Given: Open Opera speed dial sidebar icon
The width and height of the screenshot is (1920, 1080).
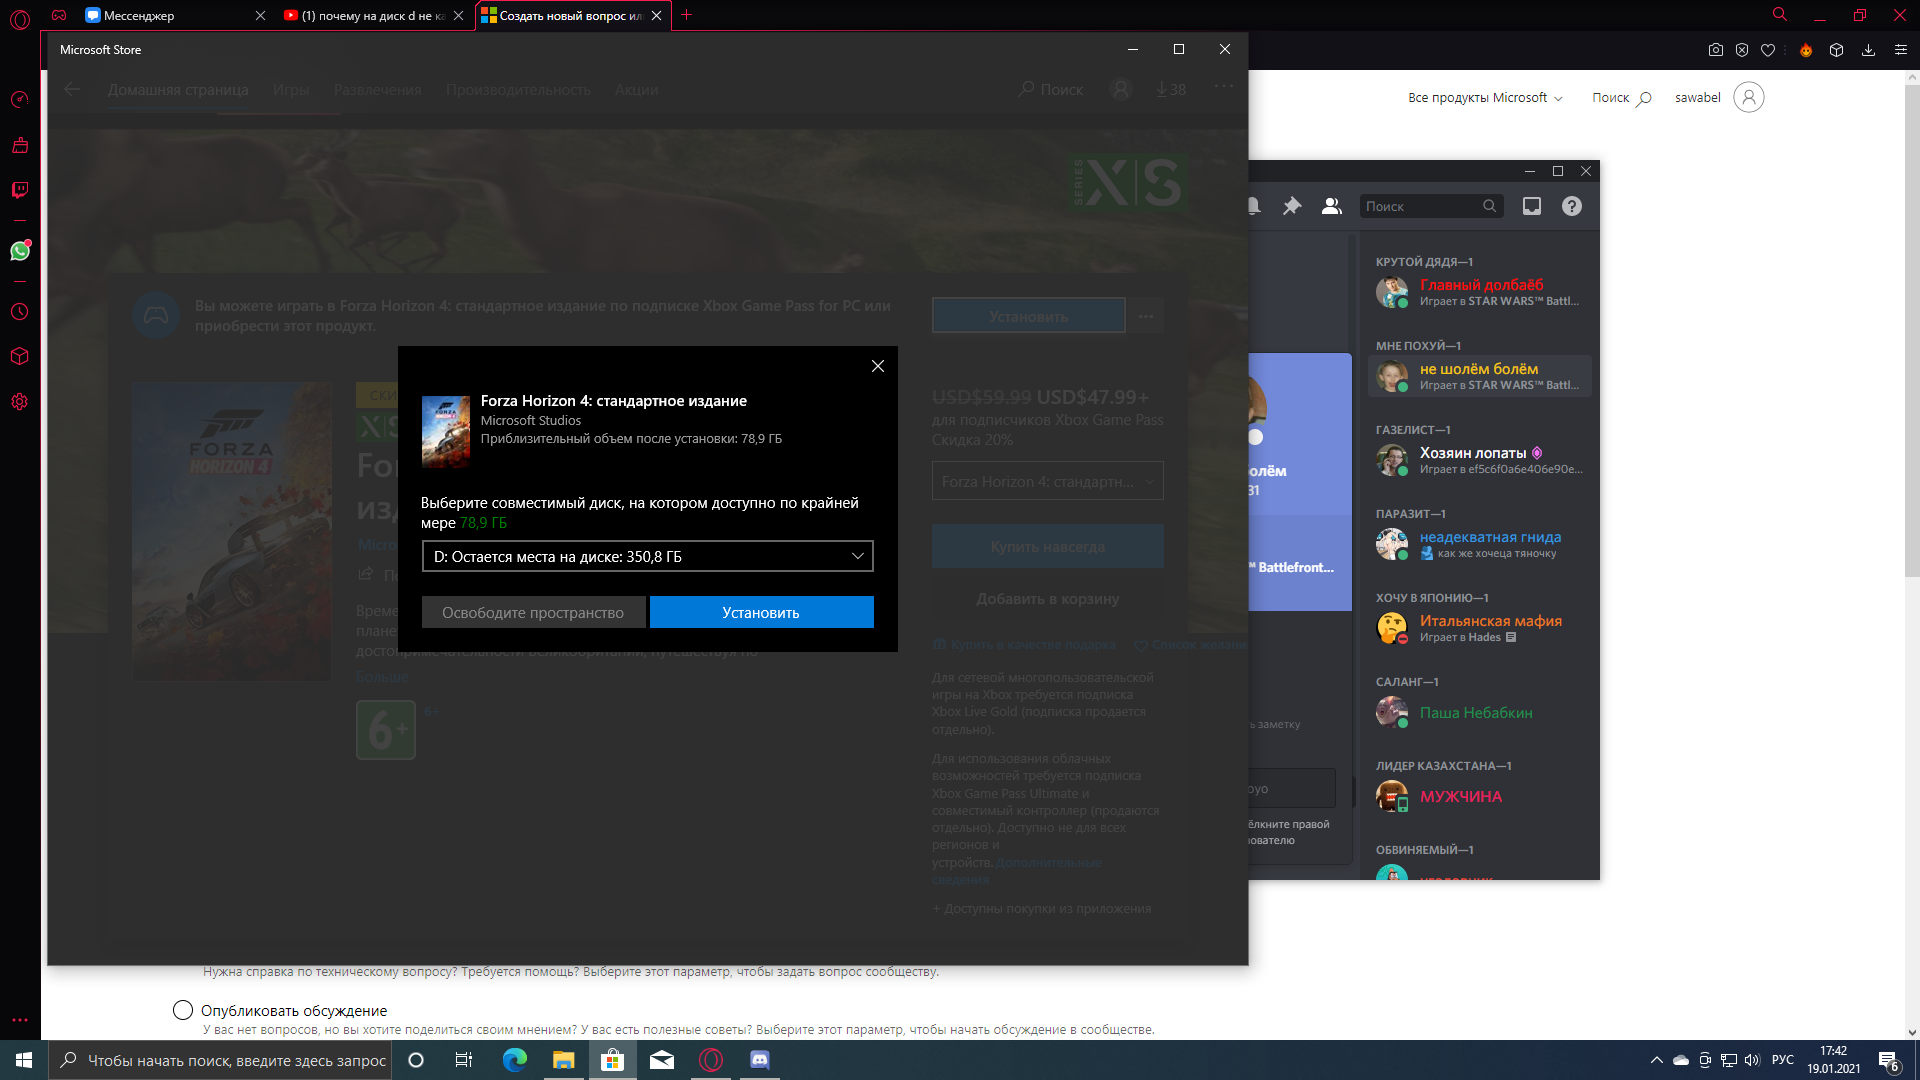Looking at the screenshot, I should (x=19, y=99).
